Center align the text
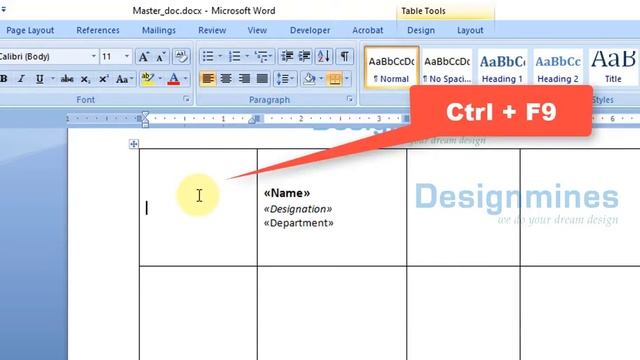This screenshot has height=360, width=640. (226, 78)
